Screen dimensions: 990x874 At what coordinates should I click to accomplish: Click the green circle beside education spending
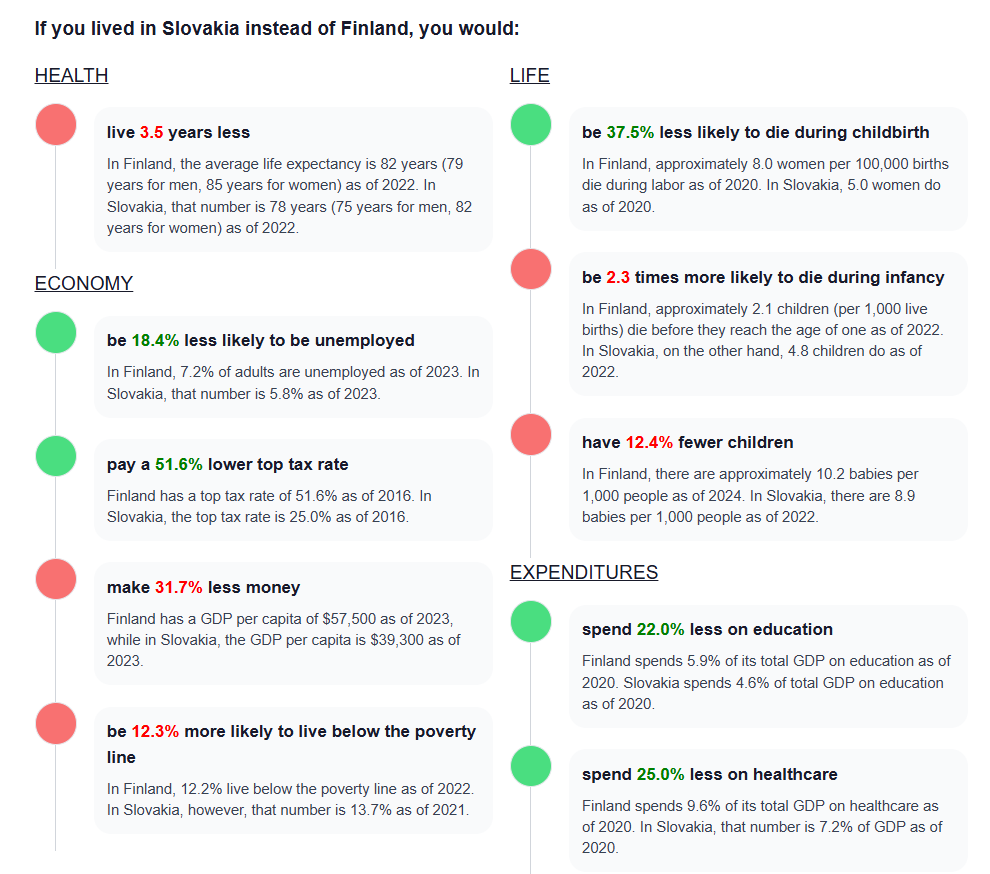pos(531,621)
